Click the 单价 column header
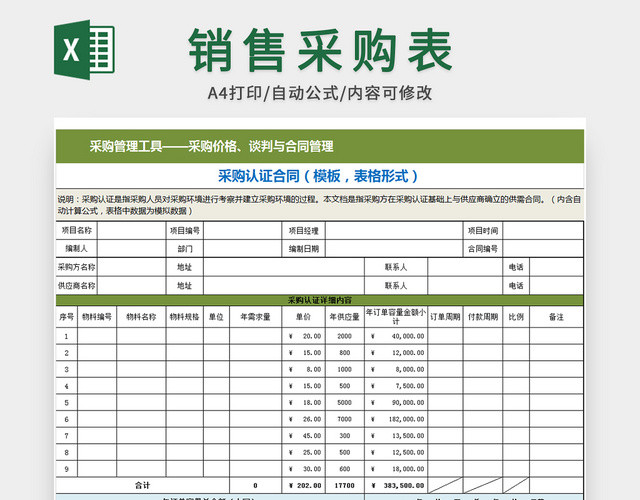The image size is (640, 500). (x=303, y=317)
